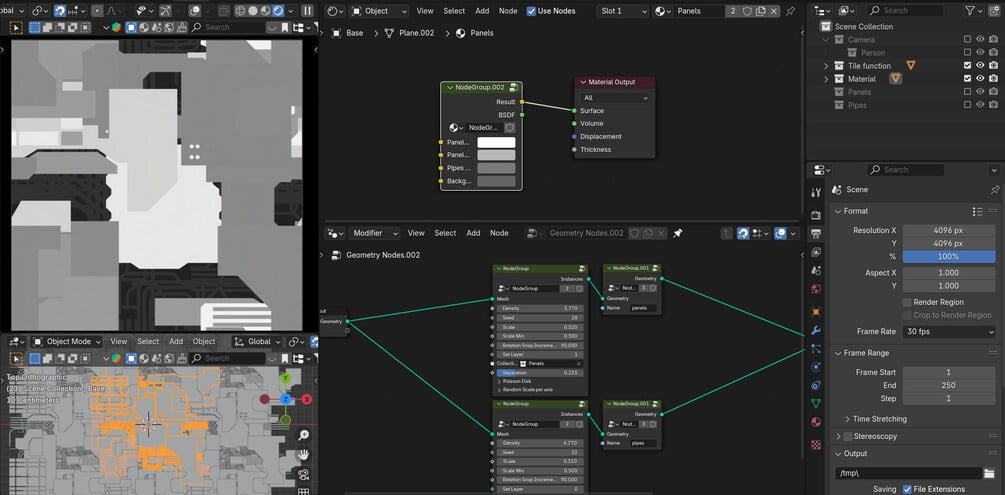The width and height of the screenshot is (1005, 495).
Task: Click the white Panel color swatch on NodeGroup.002
Action: coord(496,142)
